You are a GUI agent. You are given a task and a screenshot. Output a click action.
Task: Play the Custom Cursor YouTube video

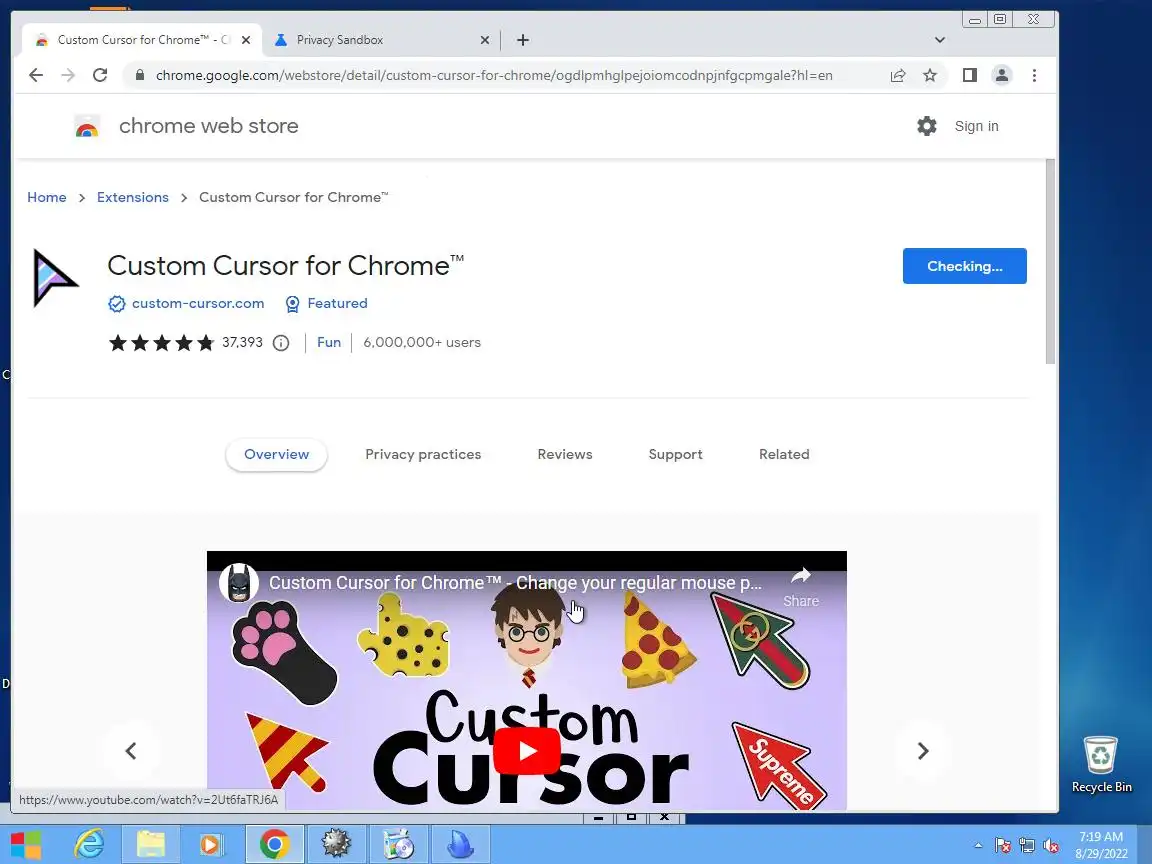click(527, 751)
